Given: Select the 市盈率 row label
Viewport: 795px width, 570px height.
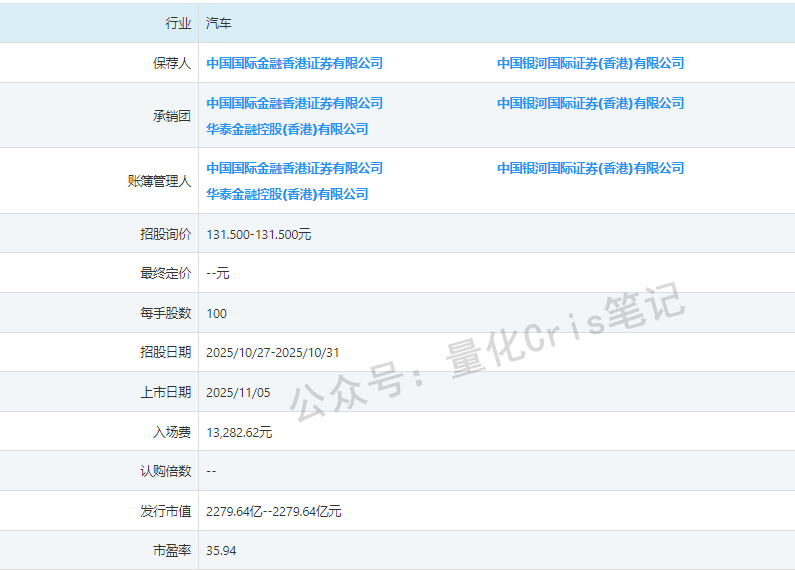Looking at the screenshot, I should [x=172, y=551].
